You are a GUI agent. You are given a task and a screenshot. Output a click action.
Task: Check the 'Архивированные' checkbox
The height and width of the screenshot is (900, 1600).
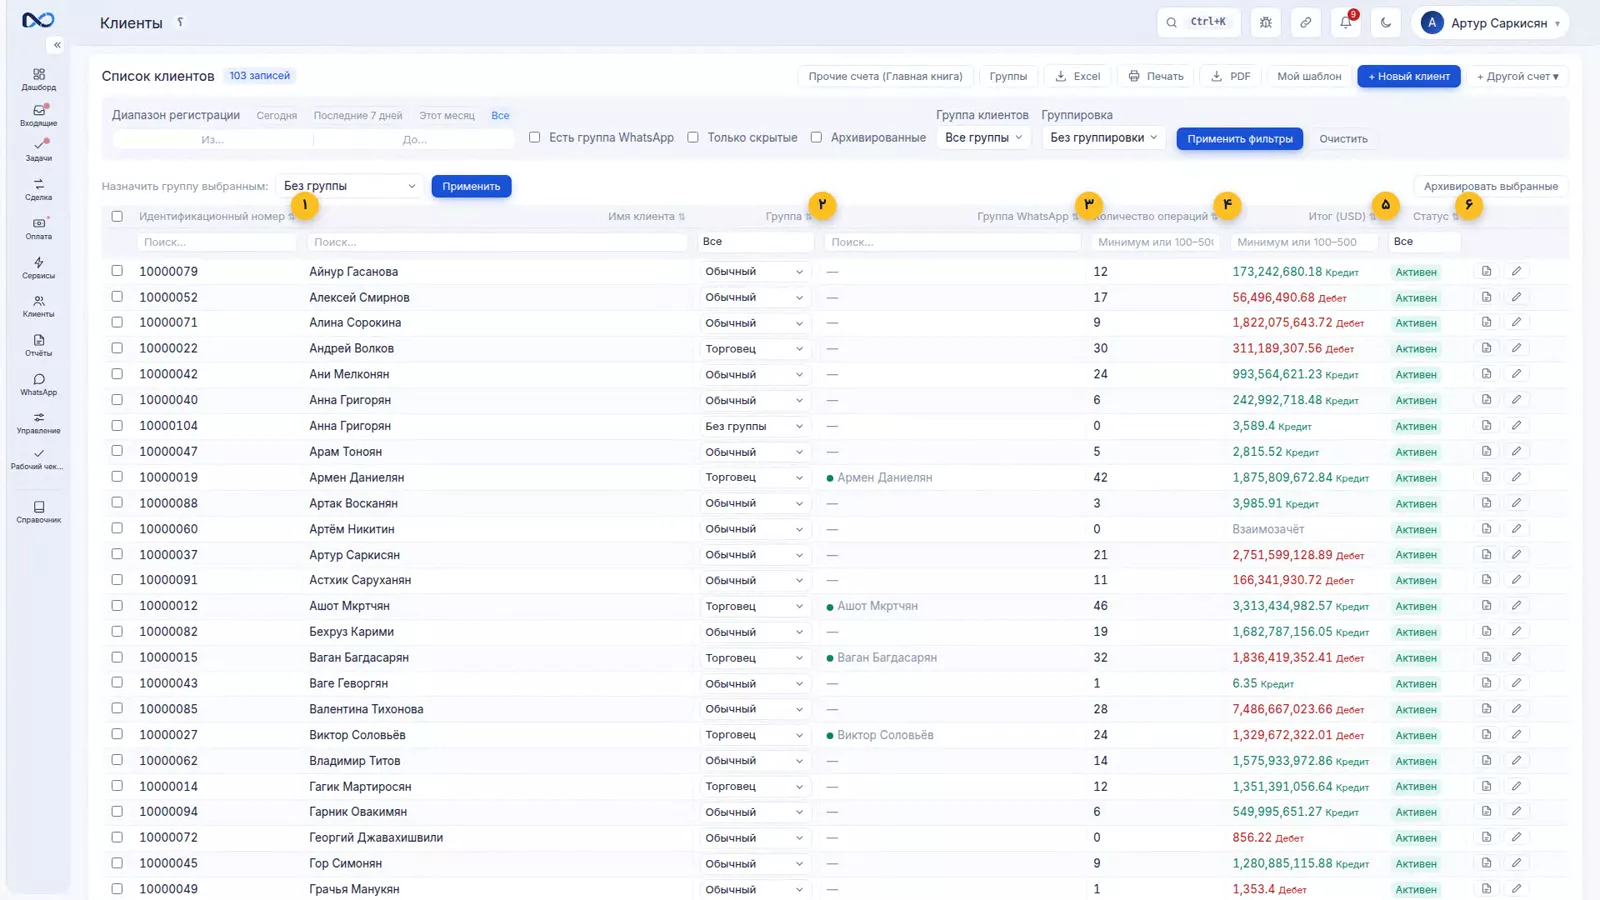[x=816, y=137]
